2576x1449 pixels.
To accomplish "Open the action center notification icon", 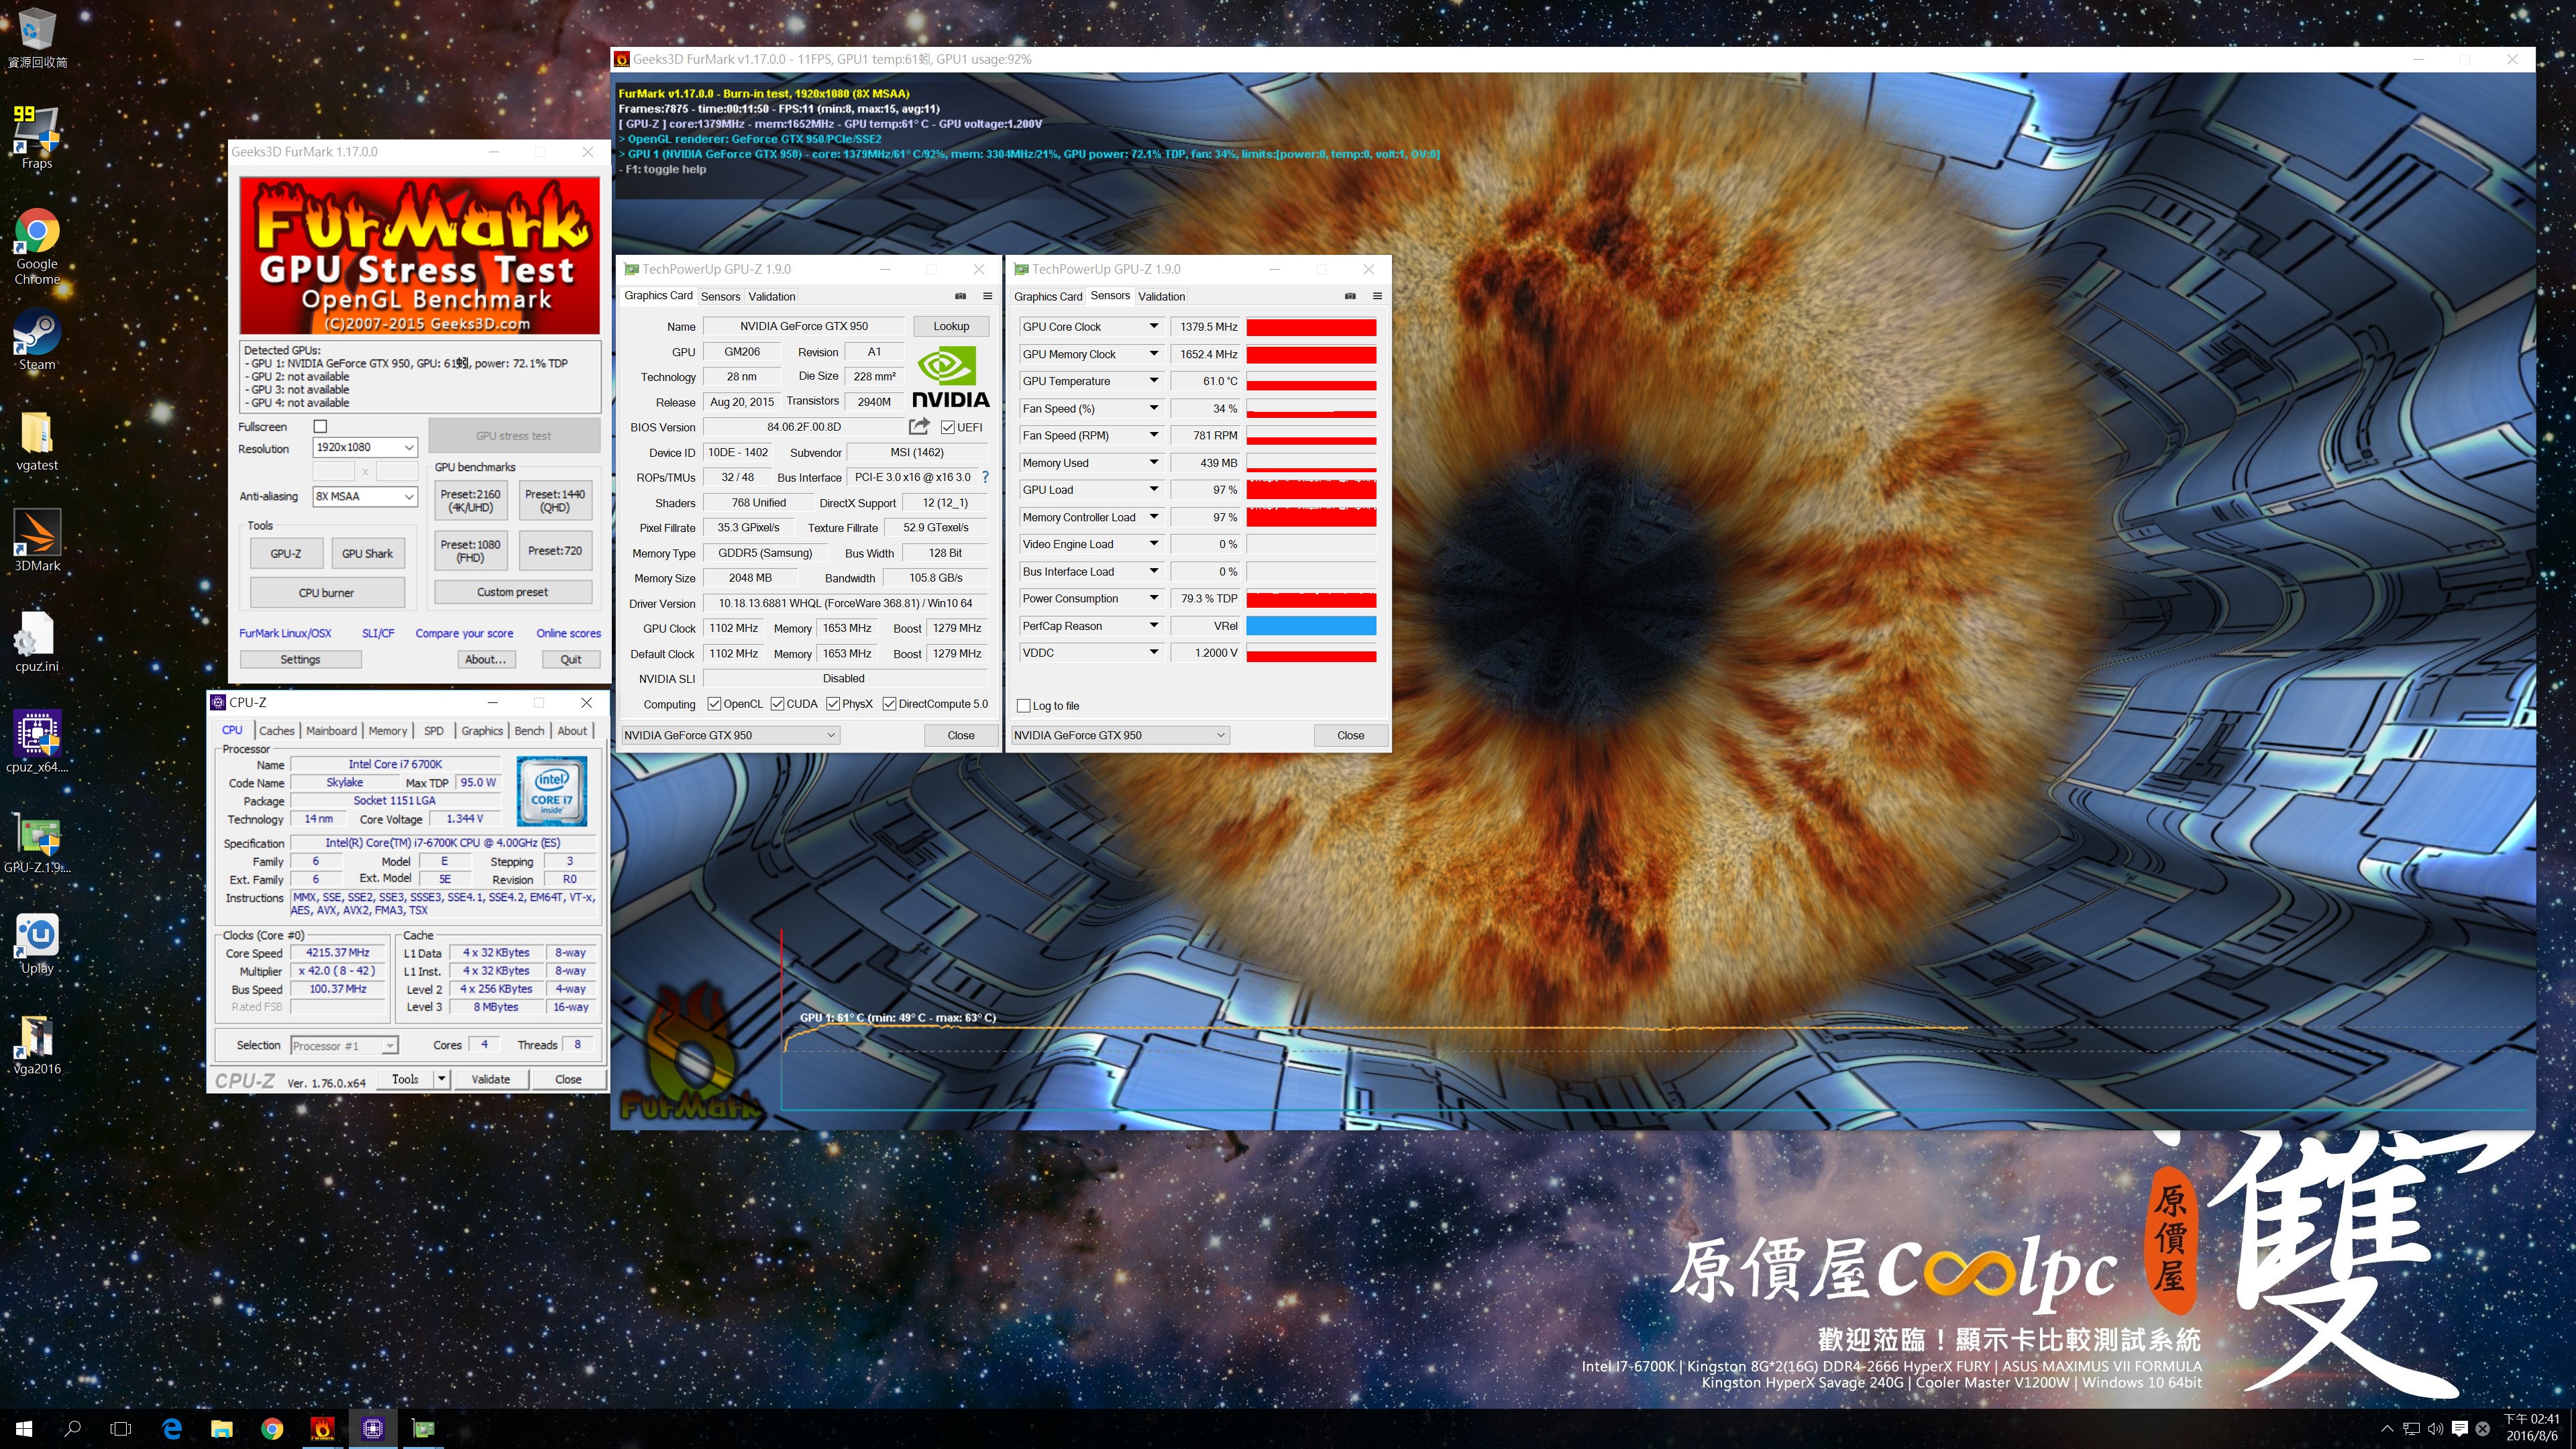I will pos(2460,1429).
